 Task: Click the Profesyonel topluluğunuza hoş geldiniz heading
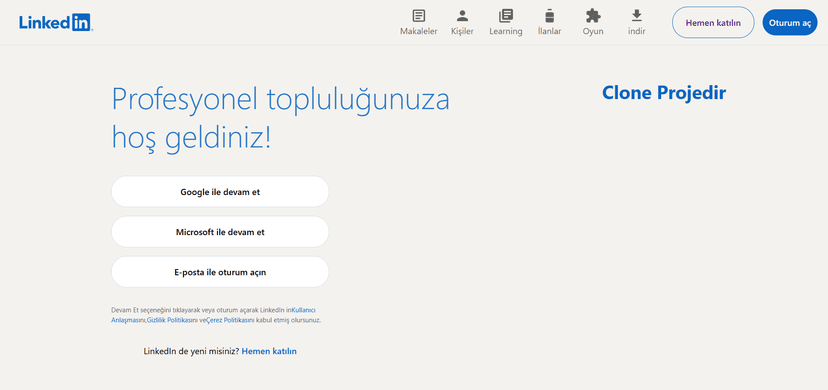pos(280,119)
